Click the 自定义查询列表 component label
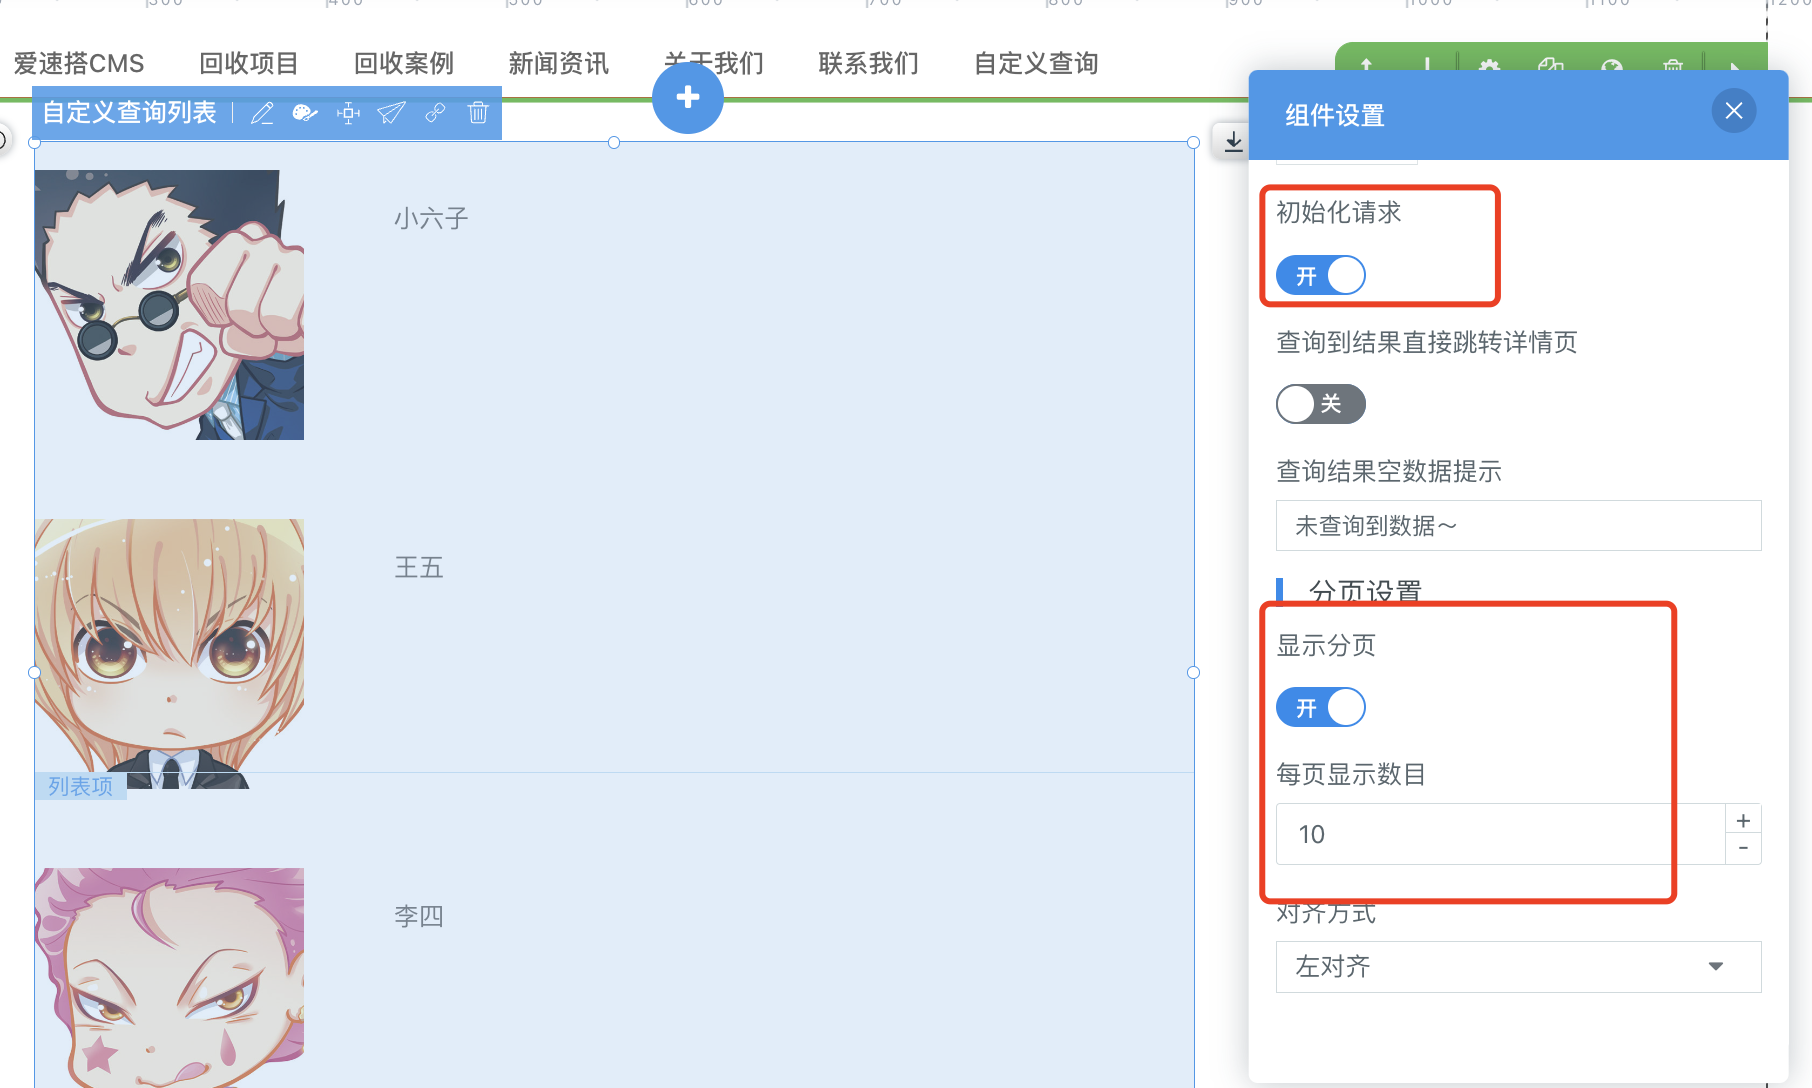Viewport: 1812px width, 1088px height. tap(130, 113)
